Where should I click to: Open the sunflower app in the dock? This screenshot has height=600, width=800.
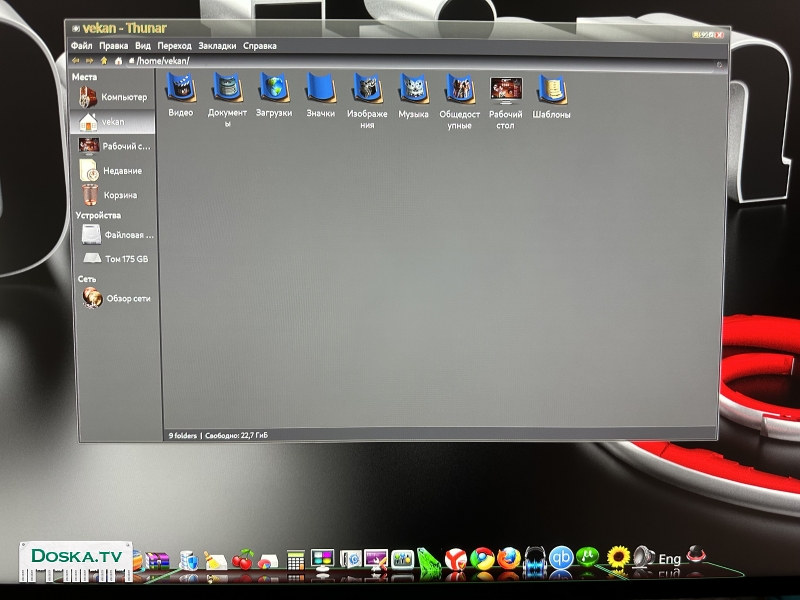click(618, 557)
